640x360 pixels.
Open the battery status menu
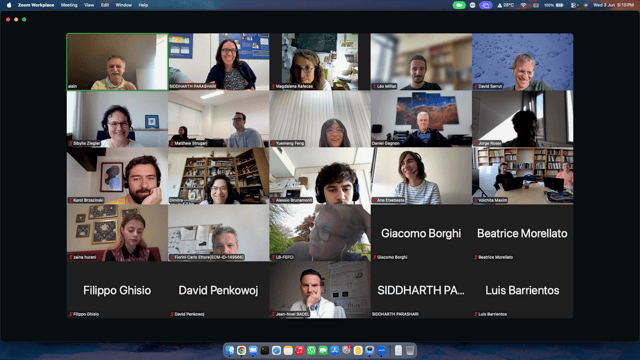(554, 5)
